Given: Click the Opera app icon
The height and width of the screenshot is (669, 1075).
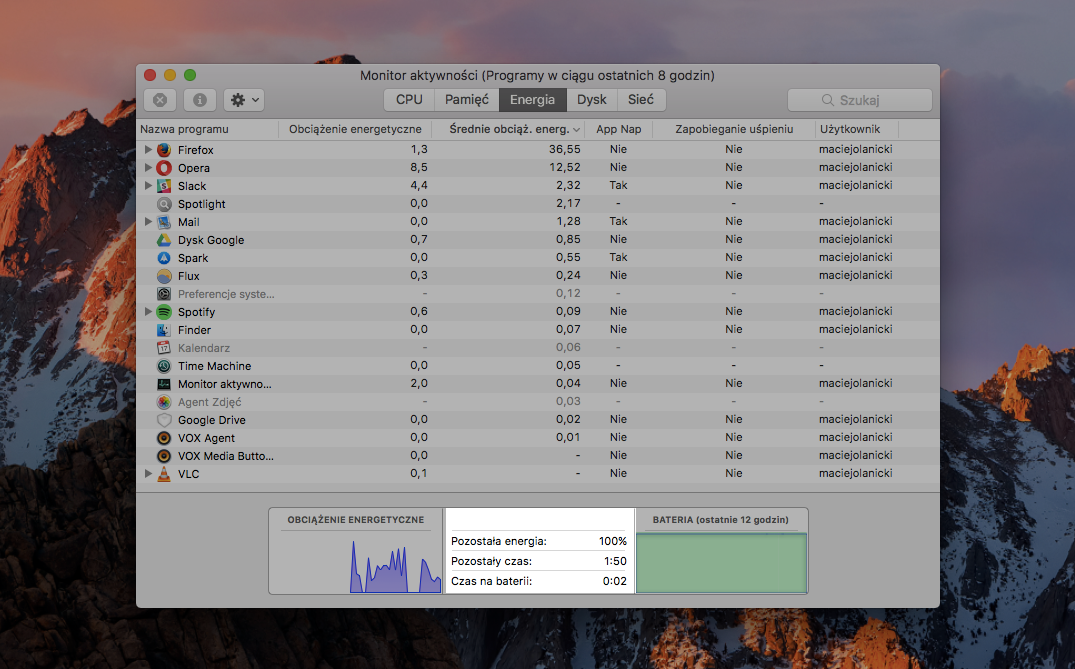Looking at the screenshot, I should coord(164,168).
